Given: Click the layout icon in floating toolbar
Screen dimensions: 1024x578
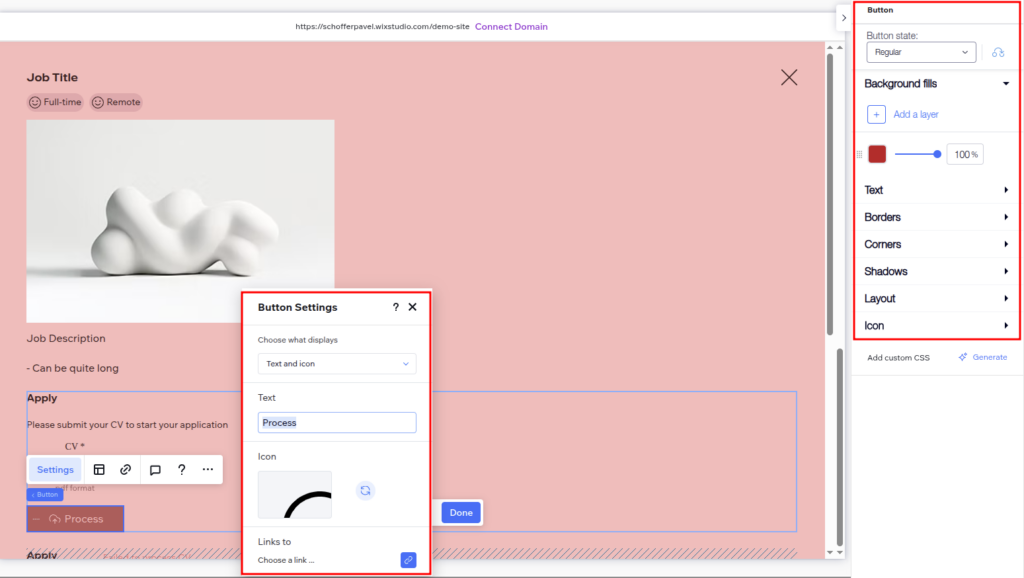Looking at the screenshot, I should coord(99,469).
